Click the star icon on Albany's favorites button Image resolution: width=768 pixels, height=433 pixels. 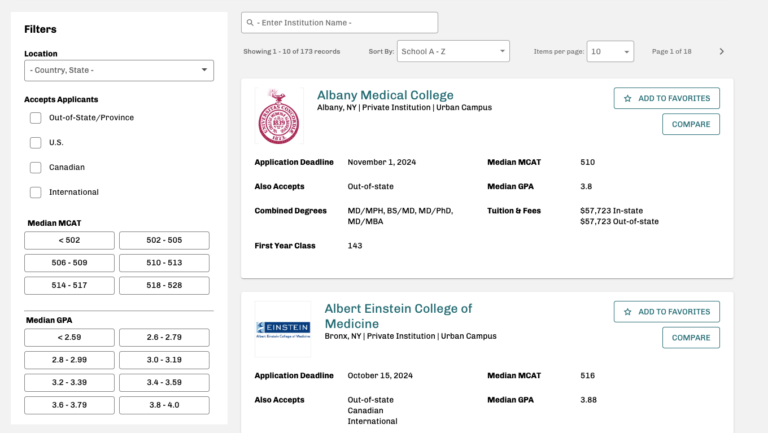point(627,98)
